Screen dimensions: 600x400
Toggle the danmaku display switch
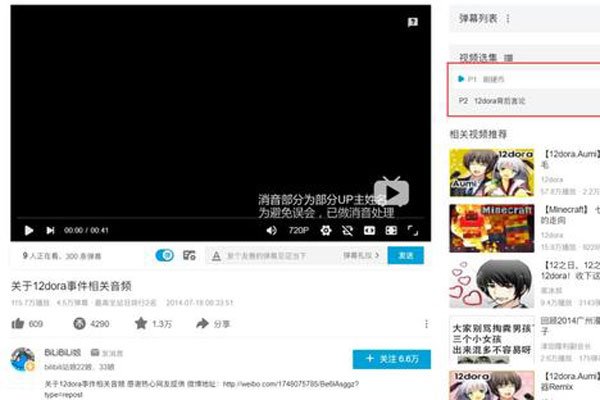point(165,256)
